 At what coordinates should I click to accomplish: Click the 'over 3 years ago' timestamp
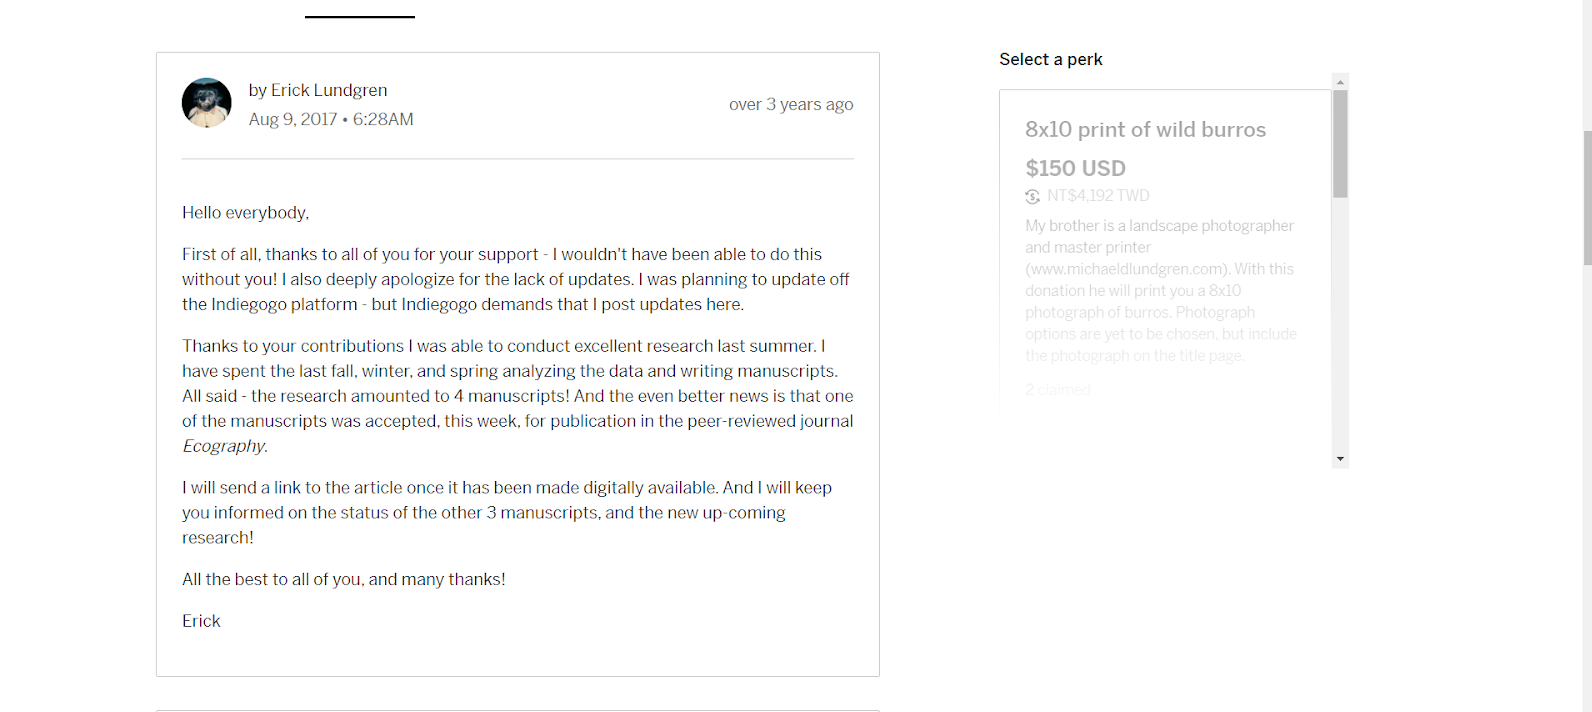pyautogui.click(x=791, y=104)
